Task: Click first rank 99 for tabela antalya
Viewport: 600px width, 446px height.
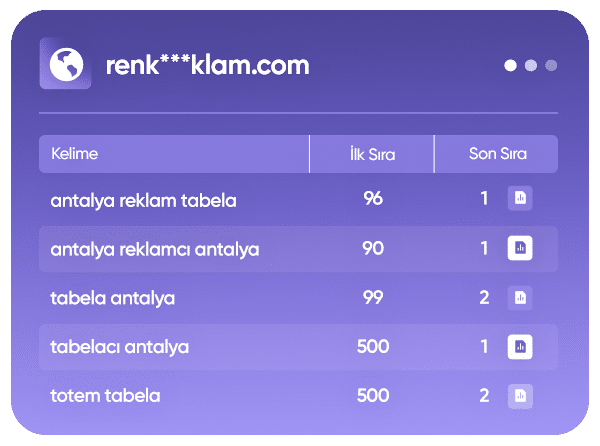Action: click(373, 297)
